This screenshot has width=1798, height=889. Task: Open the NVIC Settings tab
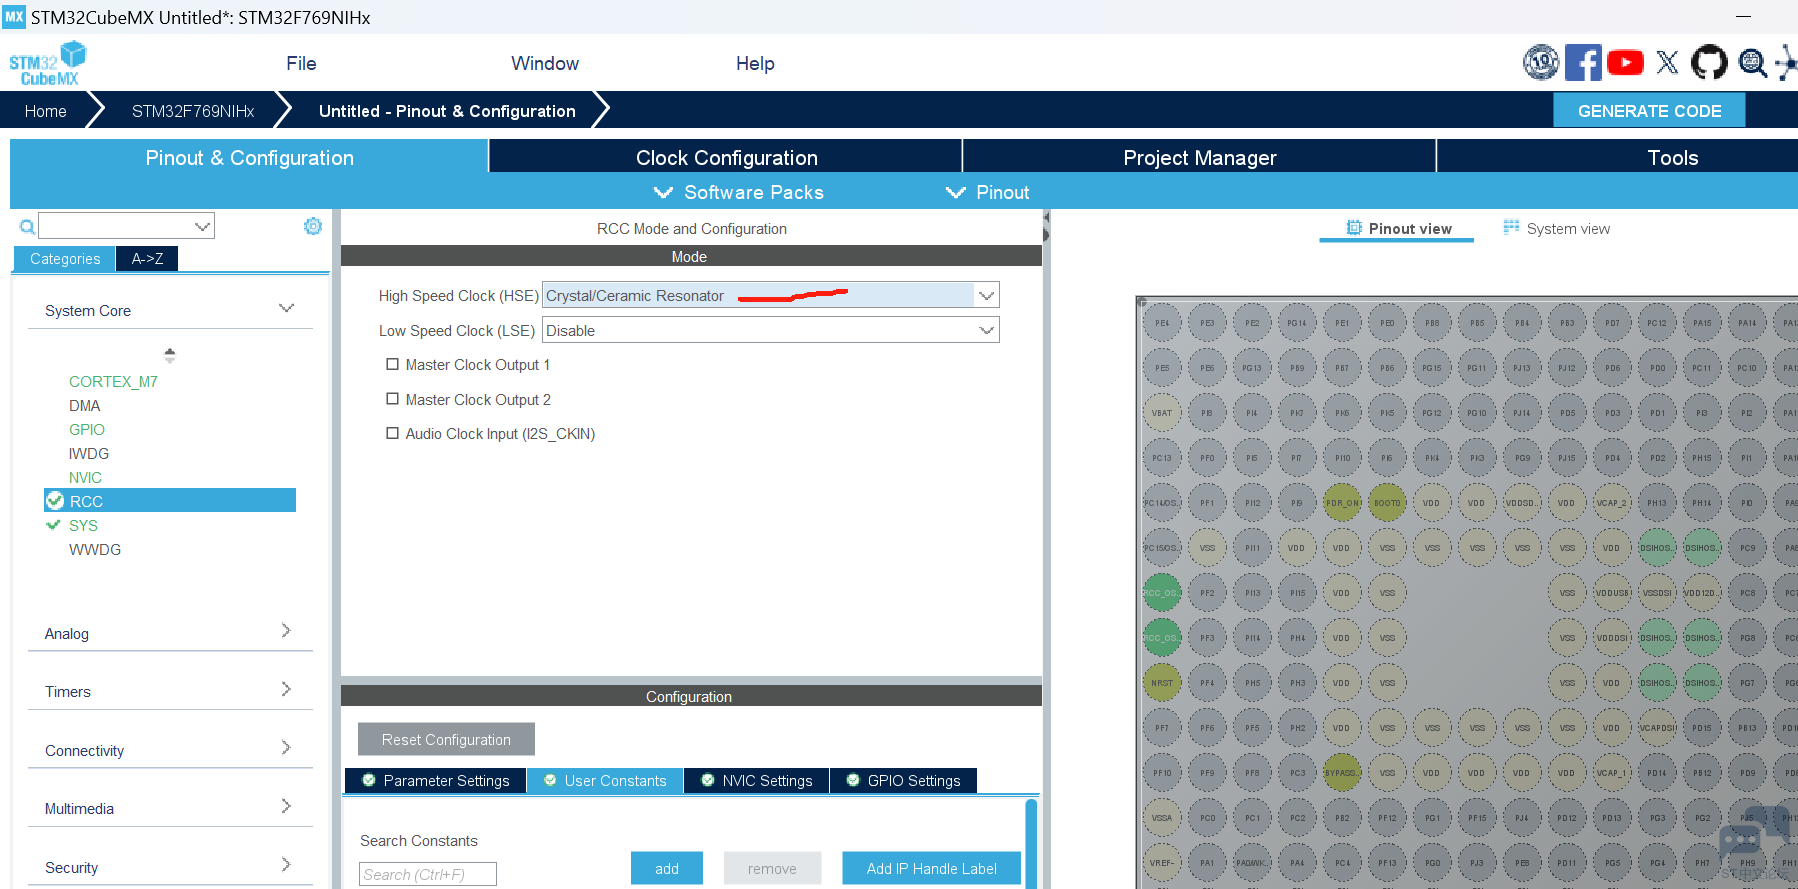click(757, 780)
